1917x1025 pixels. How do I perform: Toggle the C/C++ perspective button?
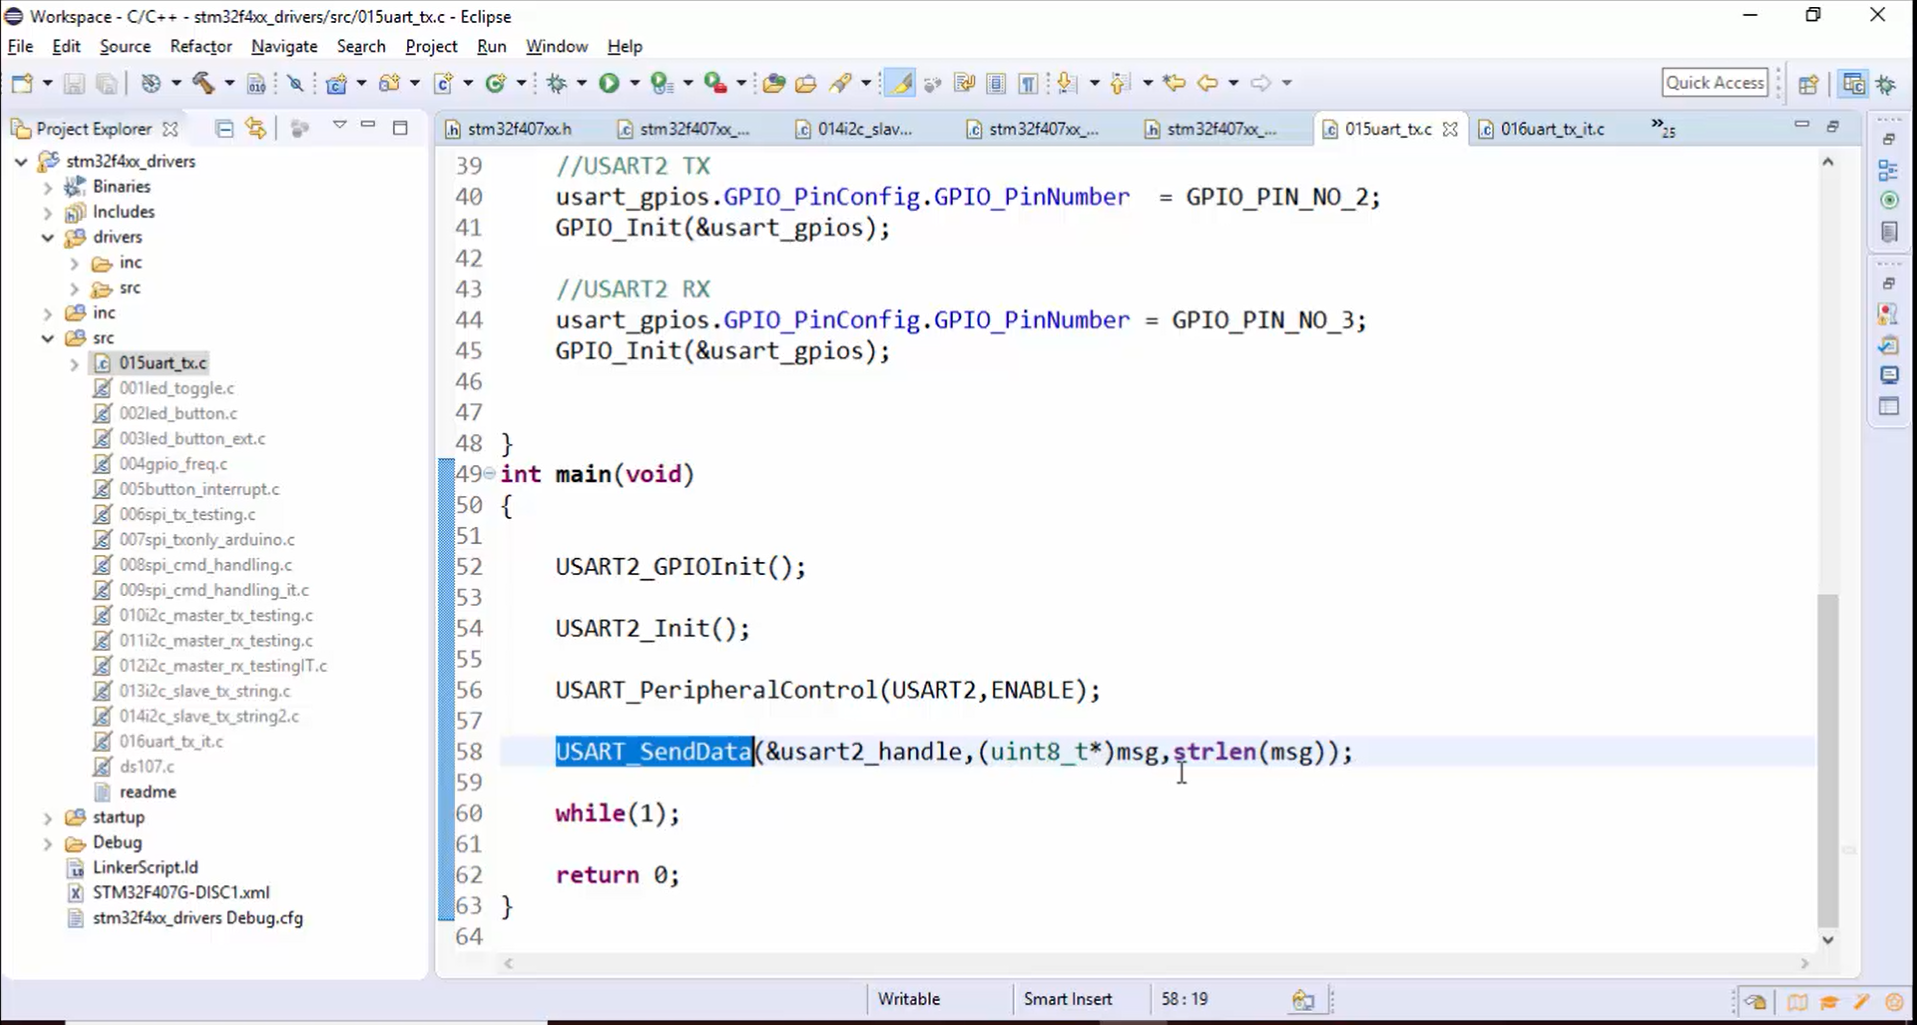(x=1853, y=84)
